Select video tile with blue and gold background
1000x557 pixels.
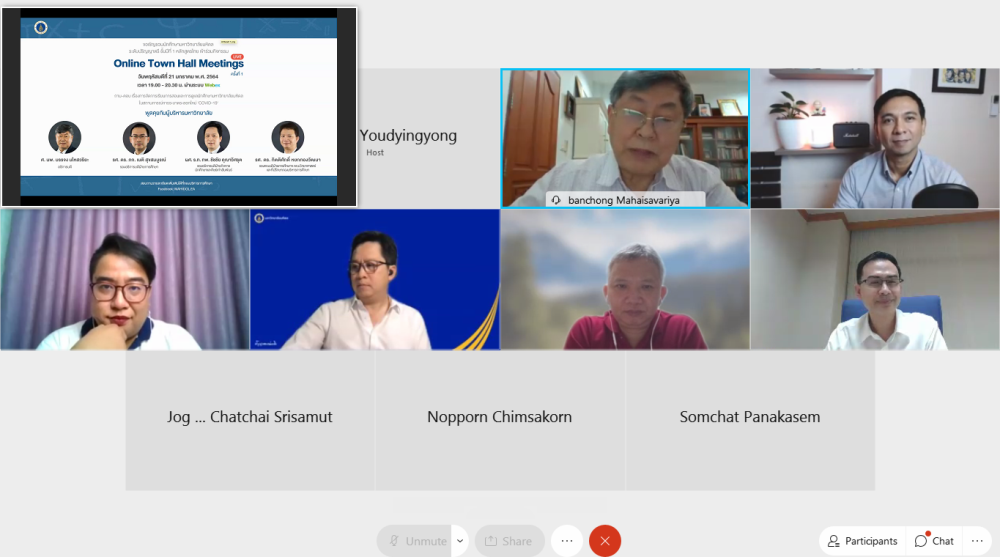coord(375,279)
